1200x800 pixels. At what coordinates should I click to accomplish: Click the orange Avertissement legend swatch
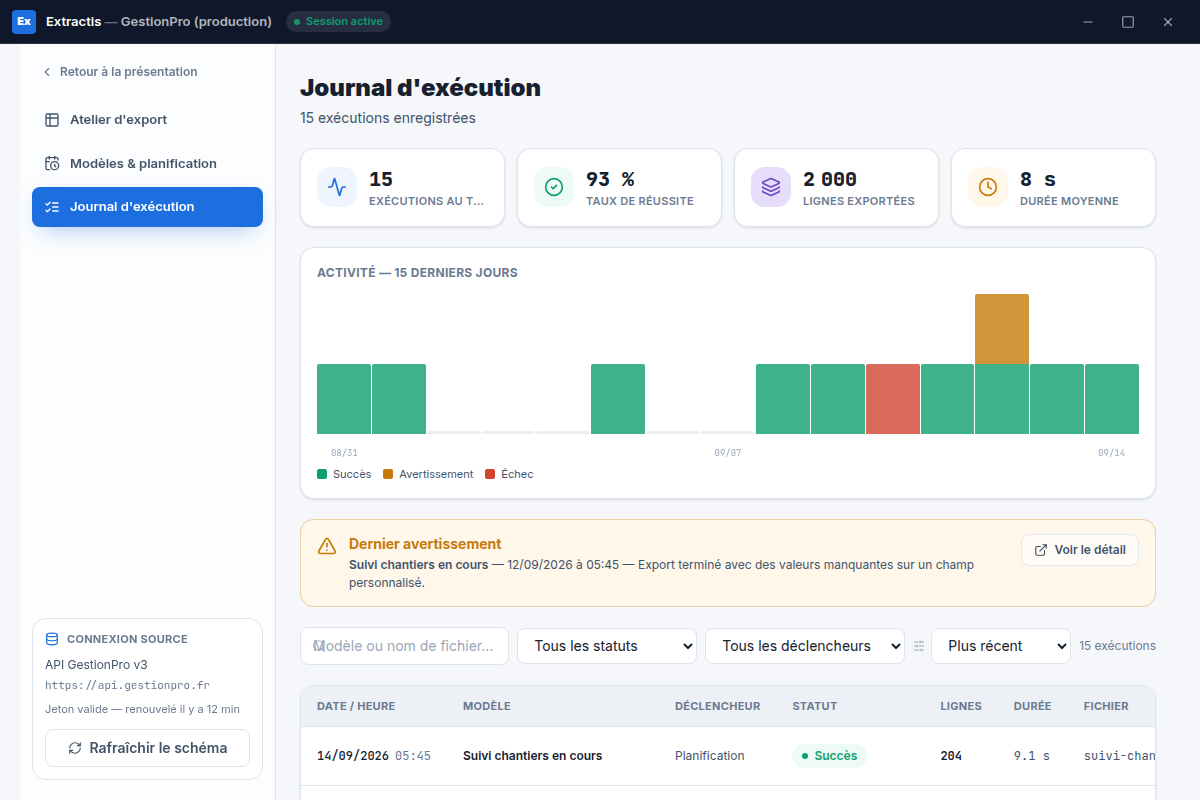[388, 474]
